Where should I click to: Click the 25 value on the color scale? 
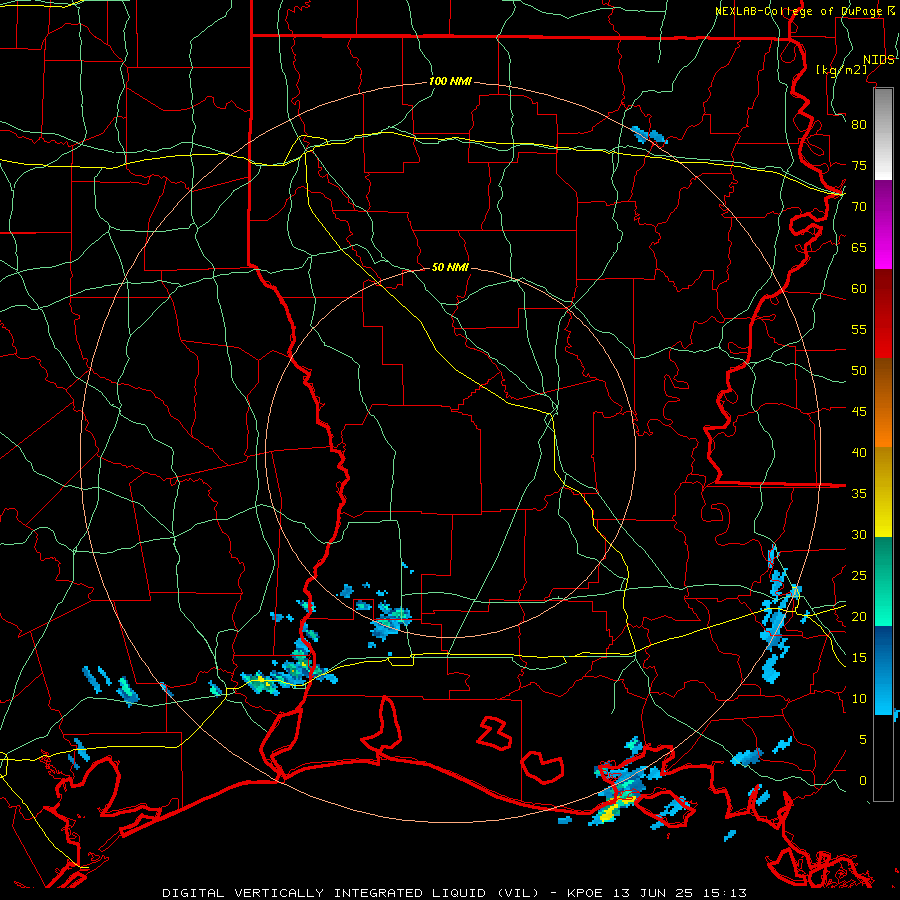[x=859, y=576]
